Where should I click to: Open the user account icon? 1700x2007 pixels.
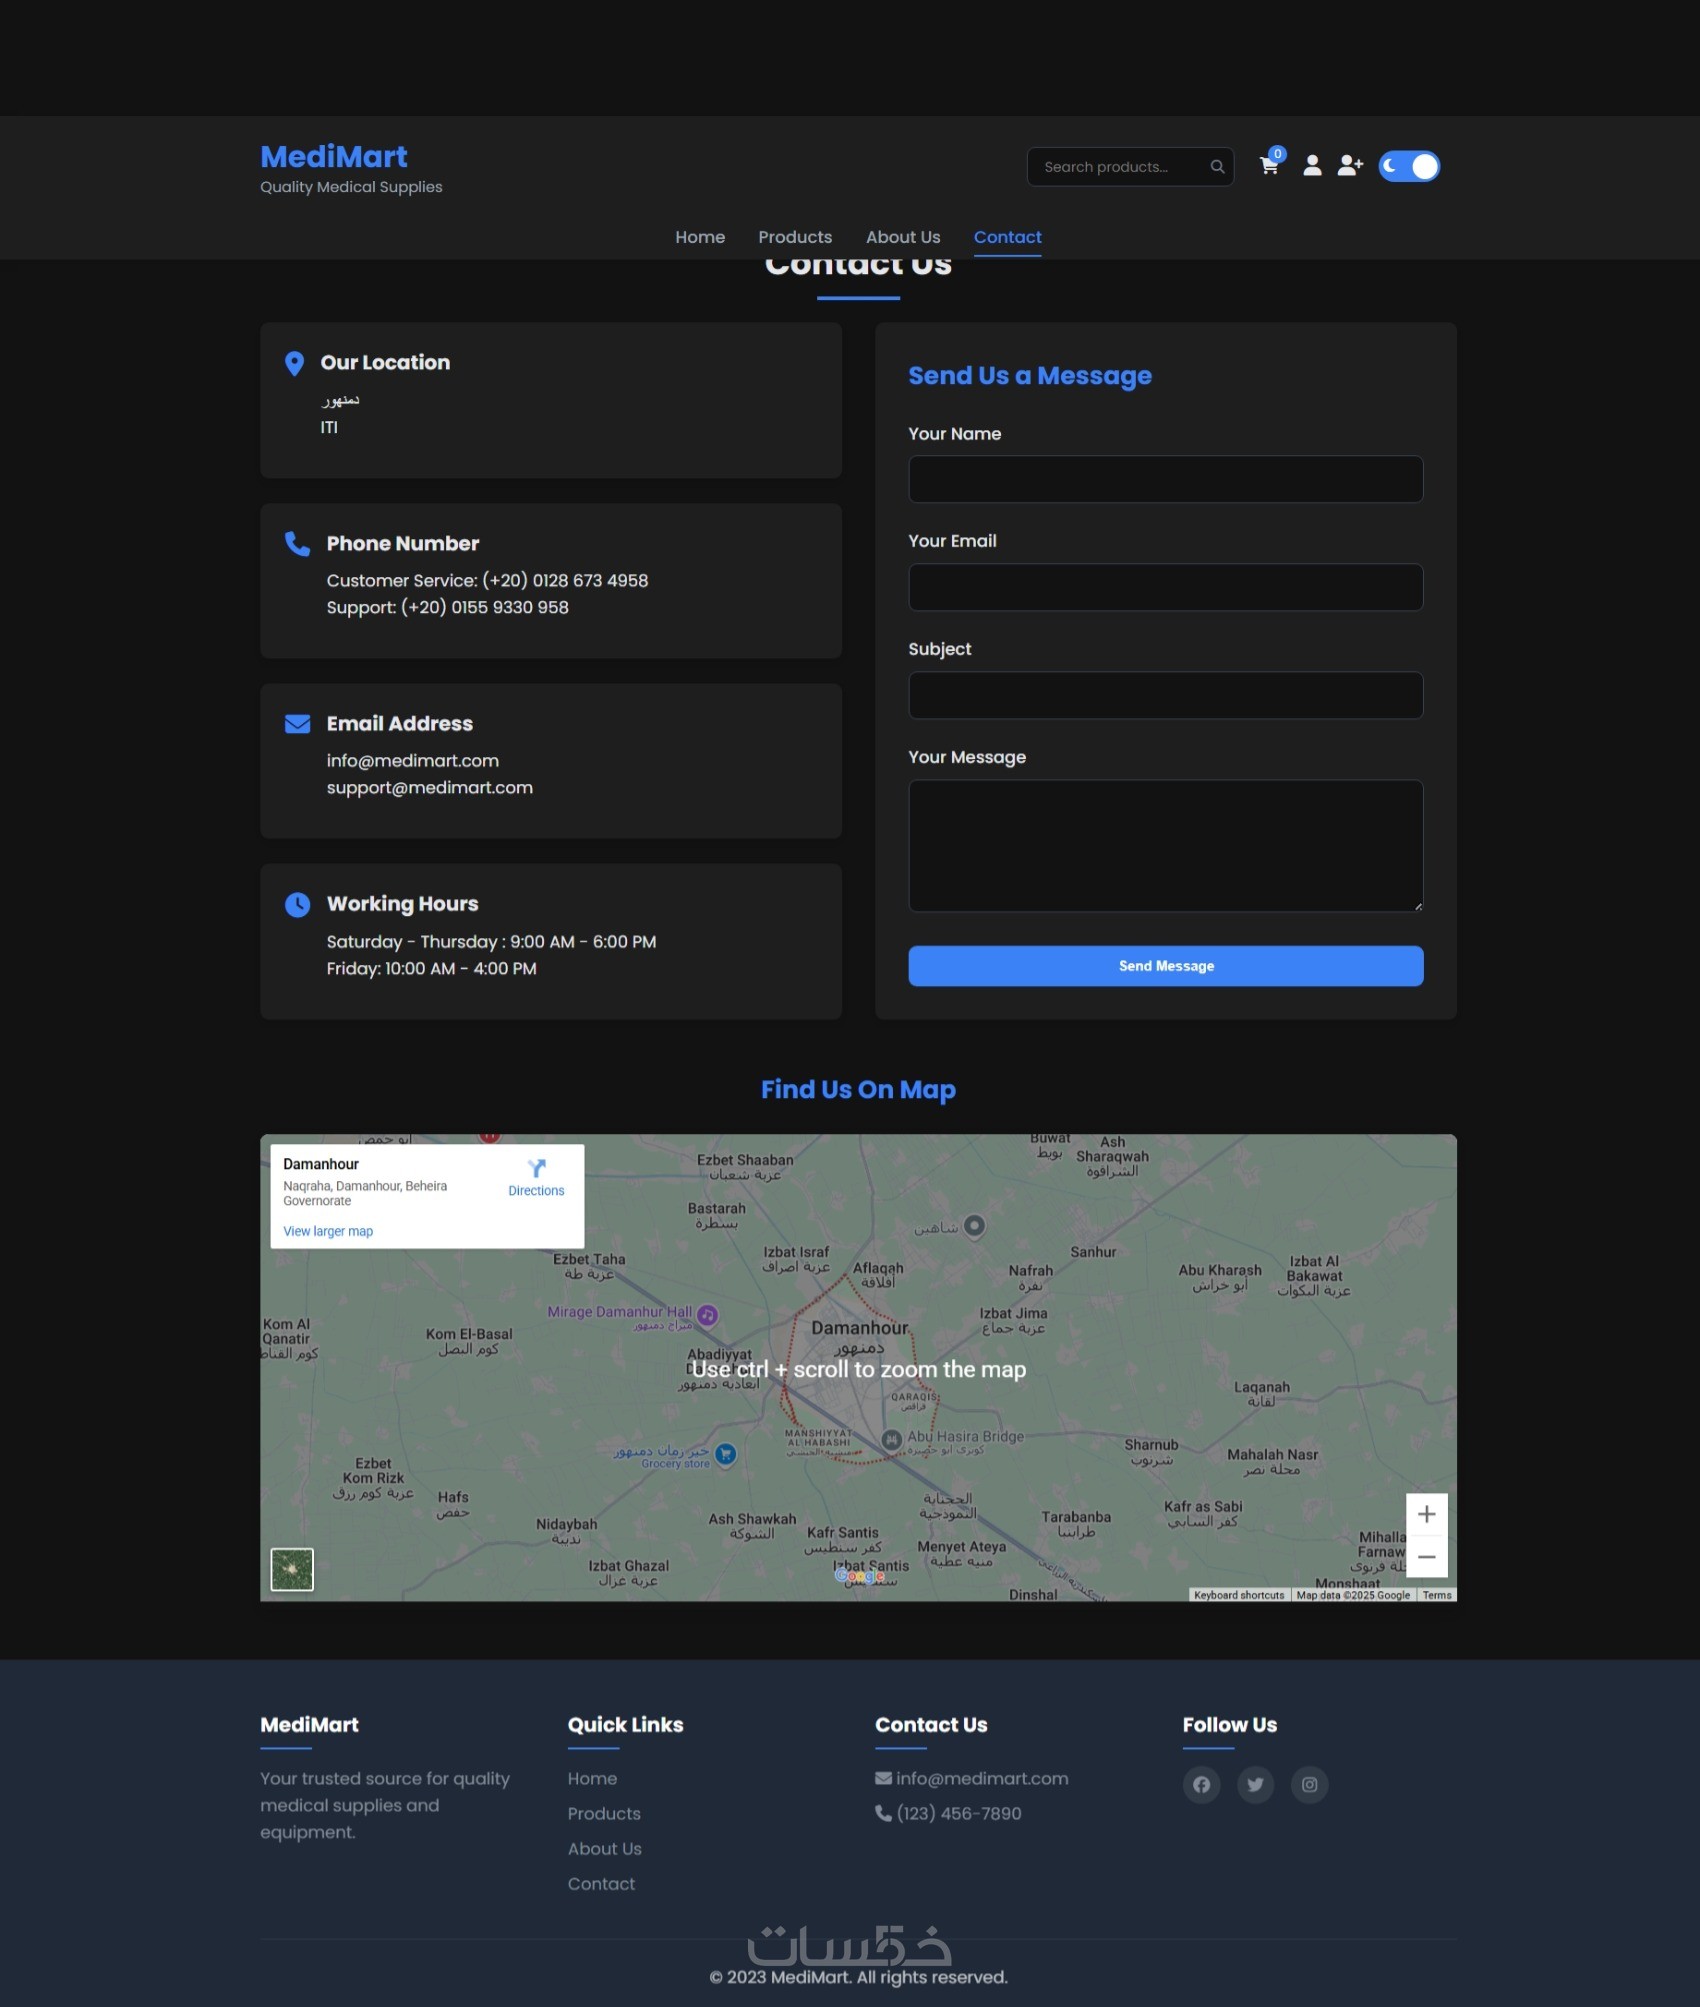tap(1312, 166)
